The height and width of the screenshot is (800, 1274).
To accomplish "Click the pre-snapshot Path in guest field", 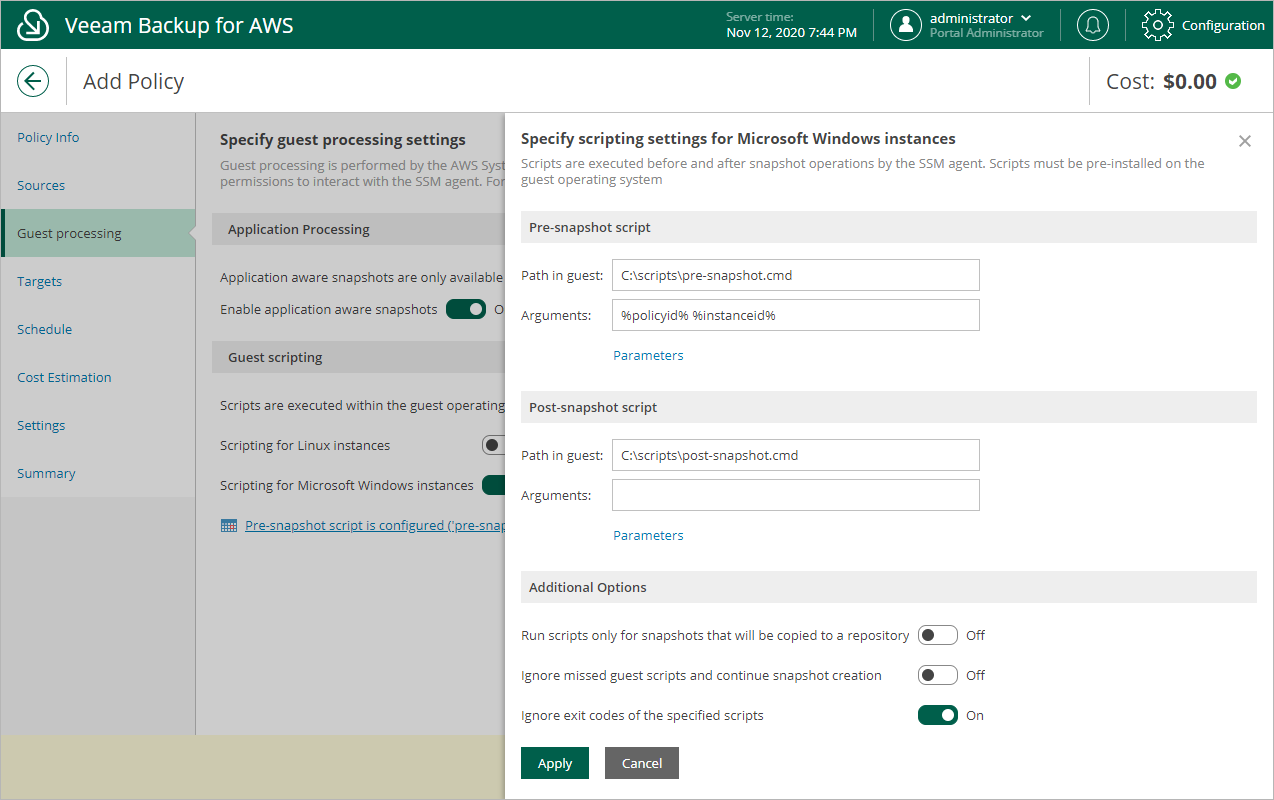I will 796,275.
